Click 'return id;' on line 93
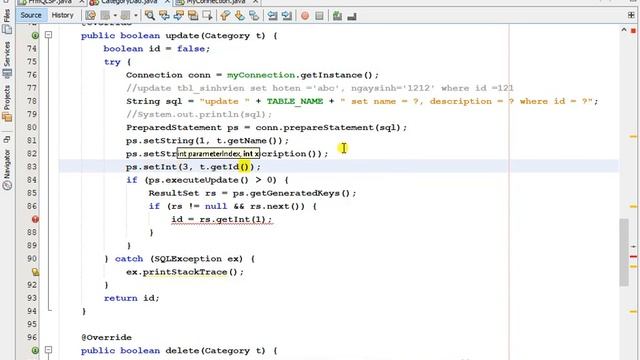The height and width of the screenshot is (360, 640). [131, 298]
